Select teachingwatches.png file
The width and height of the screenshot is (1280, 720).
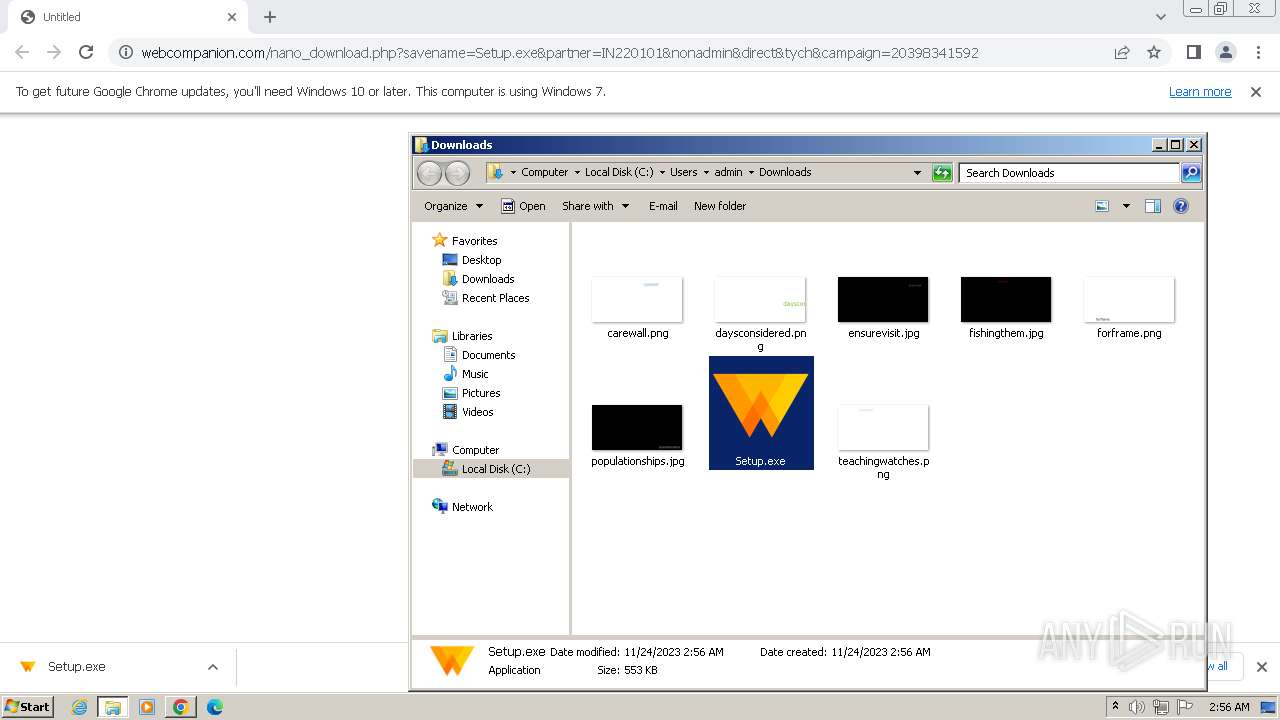883,442
